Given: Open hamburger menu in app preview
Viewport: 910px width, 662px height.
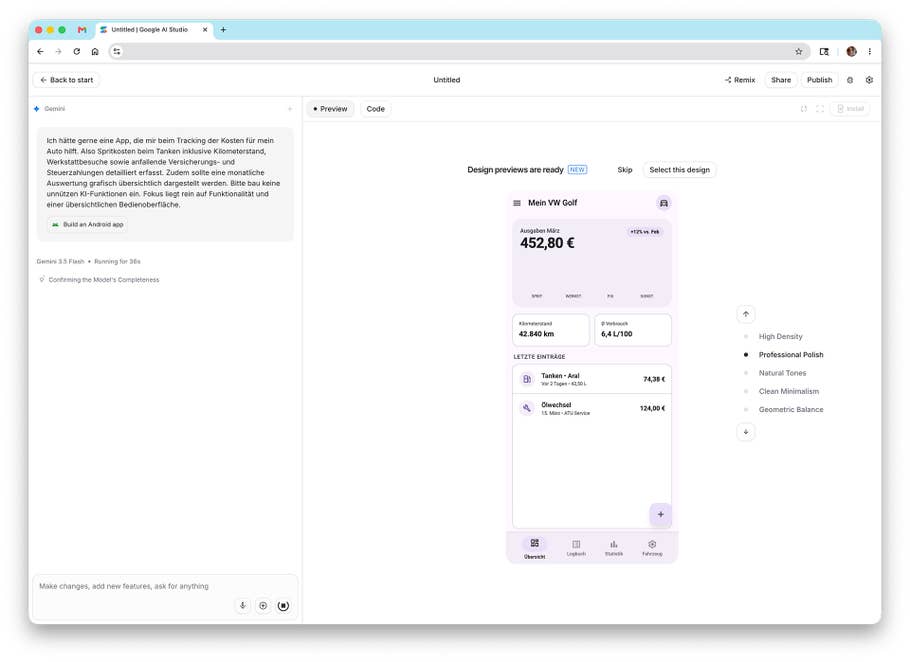Looking at the screenshot, I should click(517, 203).
